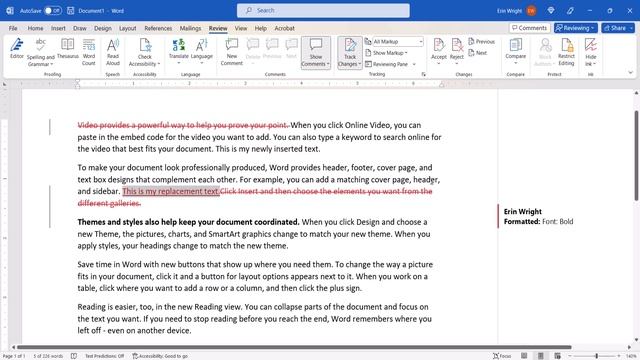Open Reject dropdown arrow
This screenshot has width=640, height=360.
457,64
